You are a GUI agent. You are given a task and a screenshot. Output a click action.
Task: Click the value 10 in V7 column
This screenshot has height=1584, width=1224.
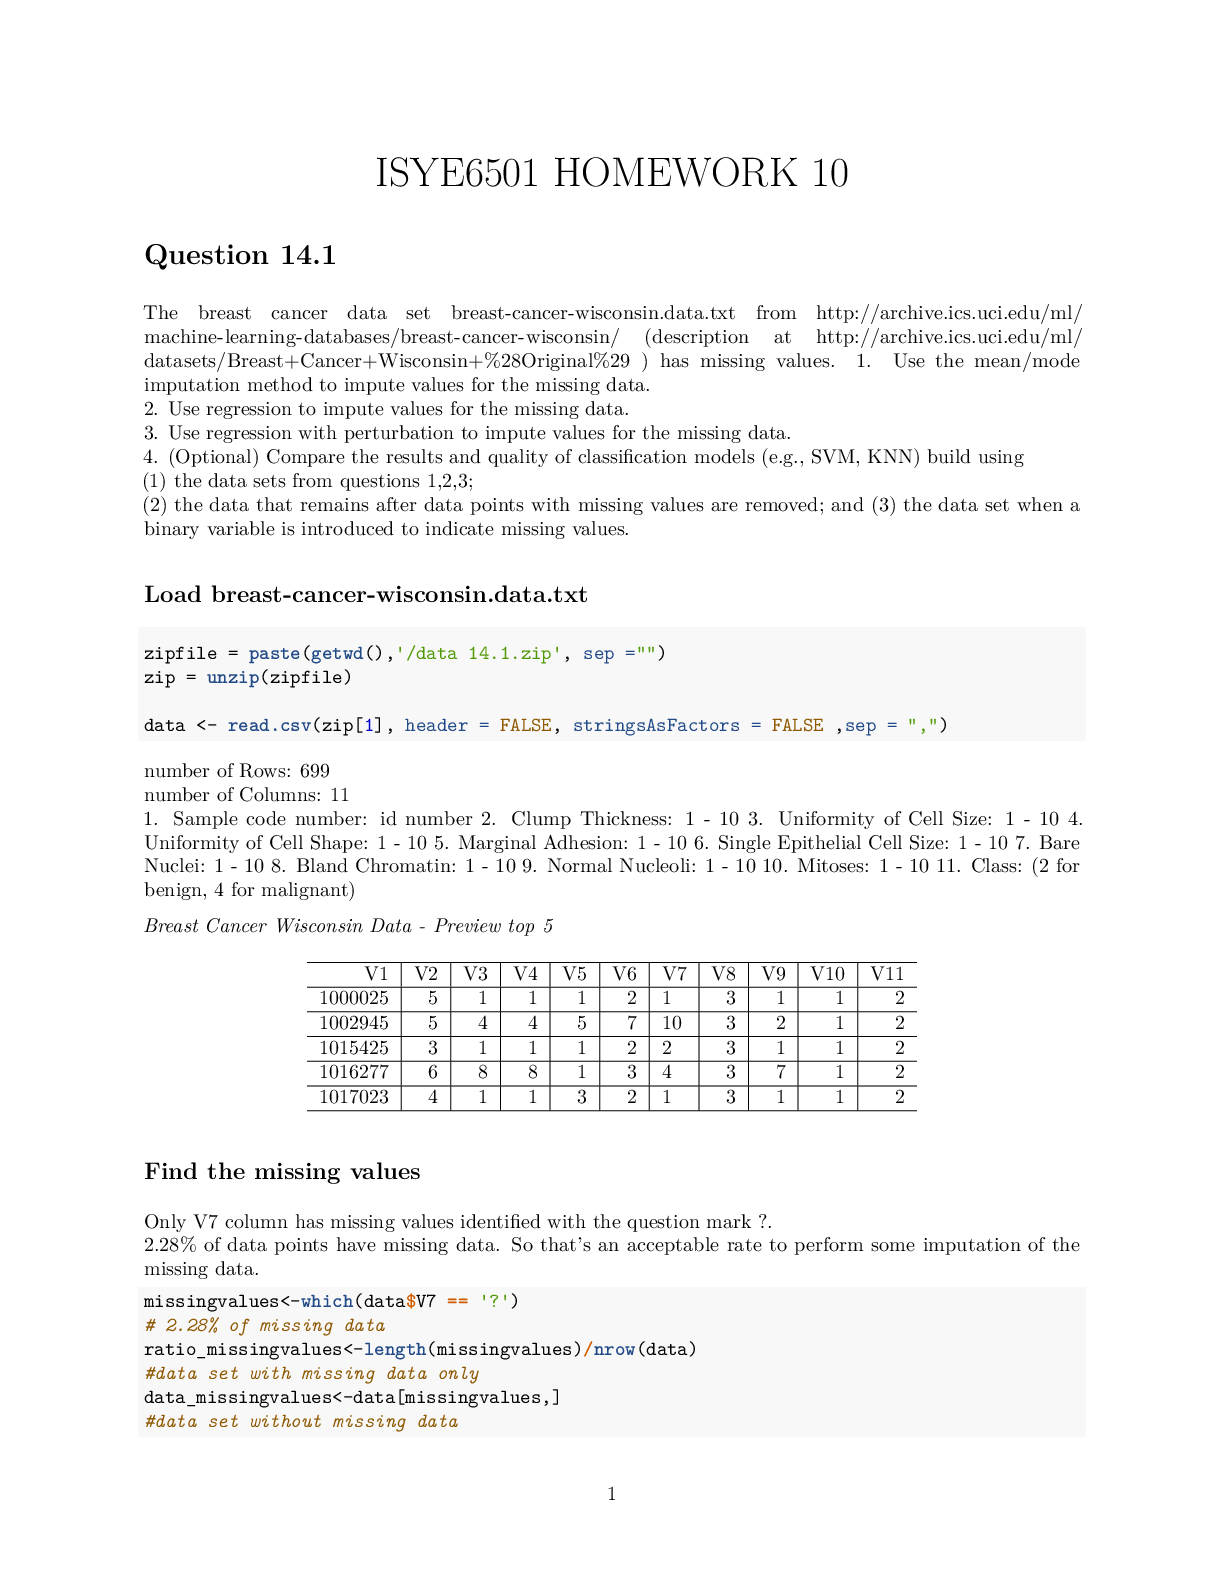[x=672, y=1023]
